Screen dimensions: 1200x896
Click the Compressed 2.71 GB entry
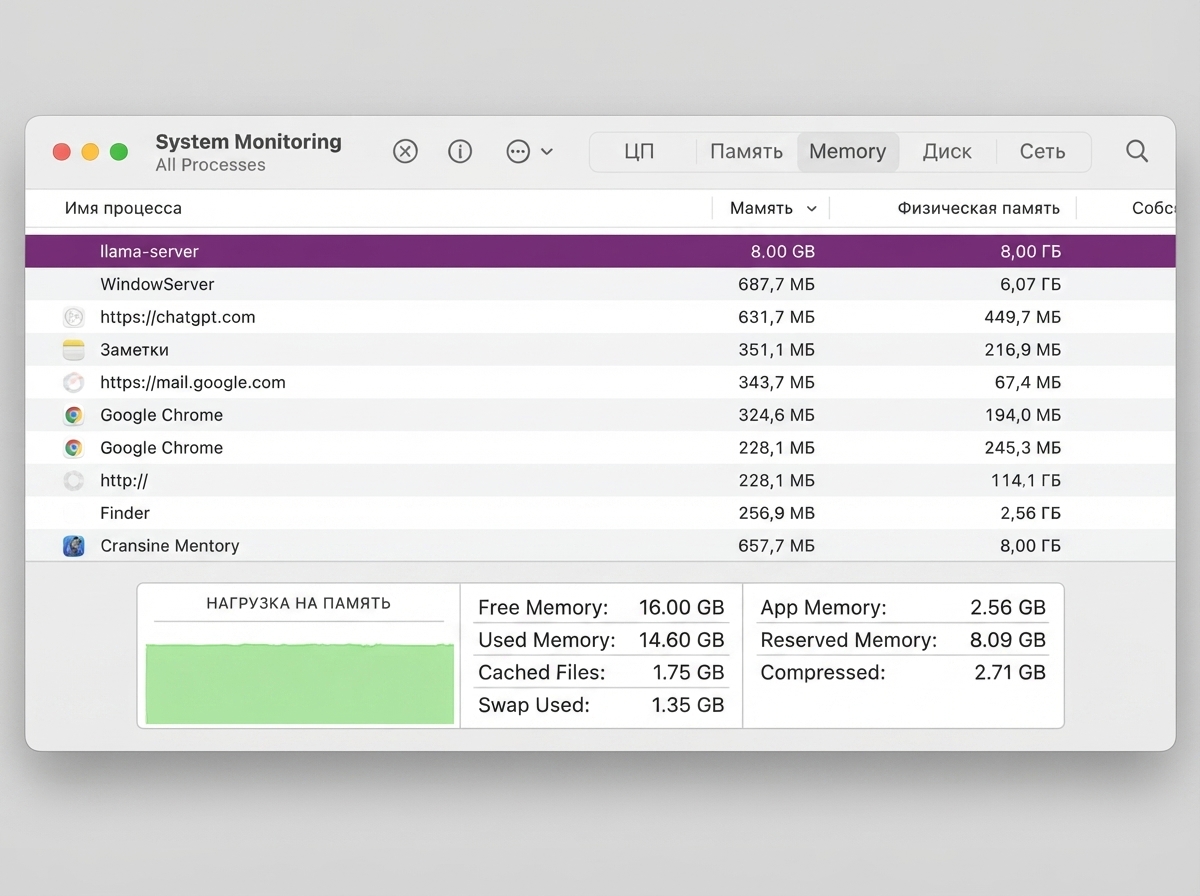tap(903, 673)
